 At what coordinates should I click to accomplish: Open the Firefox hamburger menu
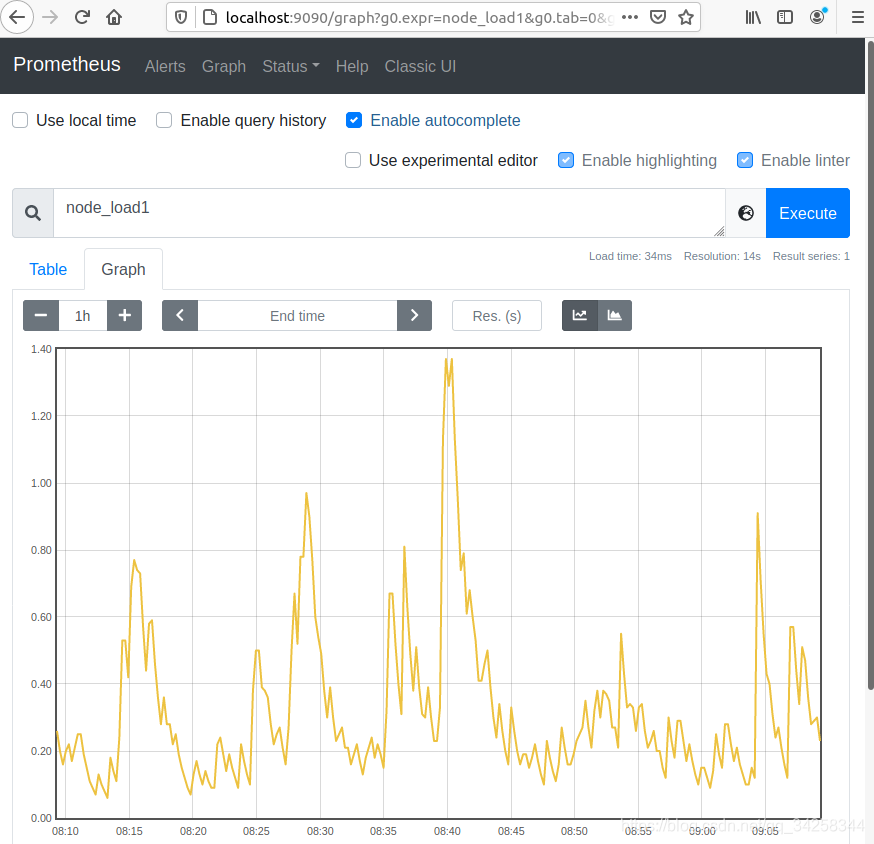point(858,17)
